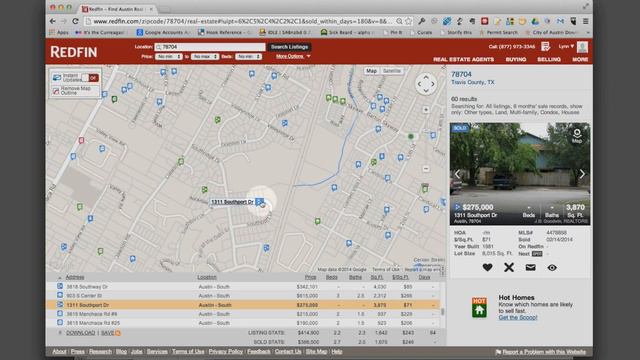Expand More Options filters
The height and width of the screenshot is (360, 640).
[293, 56]
